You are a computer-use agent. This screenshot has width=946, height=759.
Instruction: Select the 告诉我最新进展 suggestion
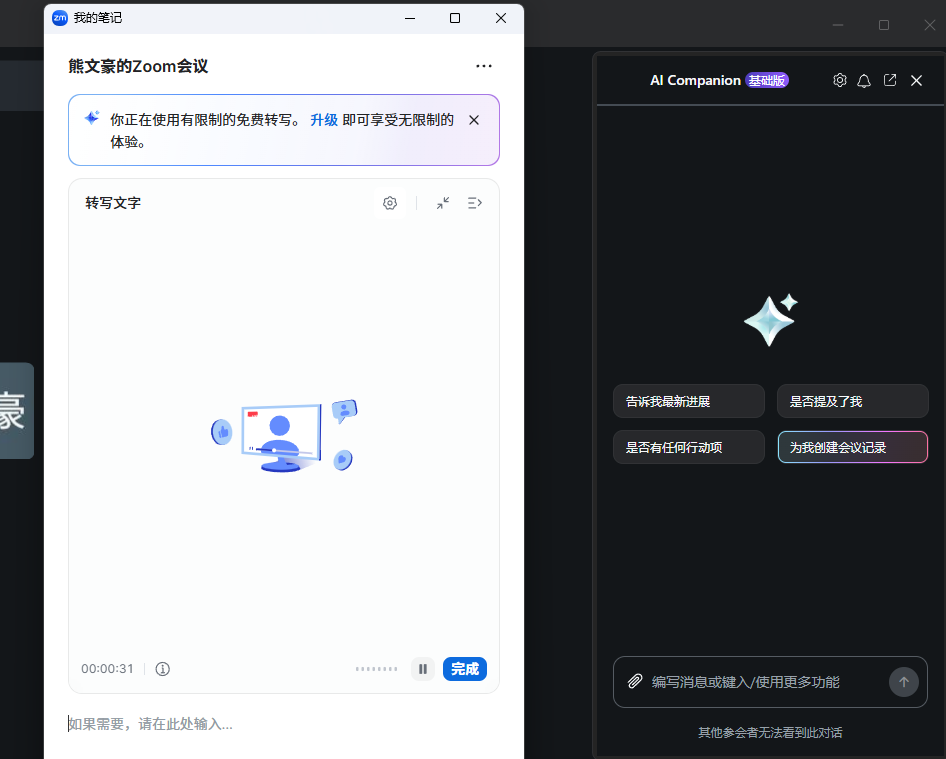coord(689,401)
